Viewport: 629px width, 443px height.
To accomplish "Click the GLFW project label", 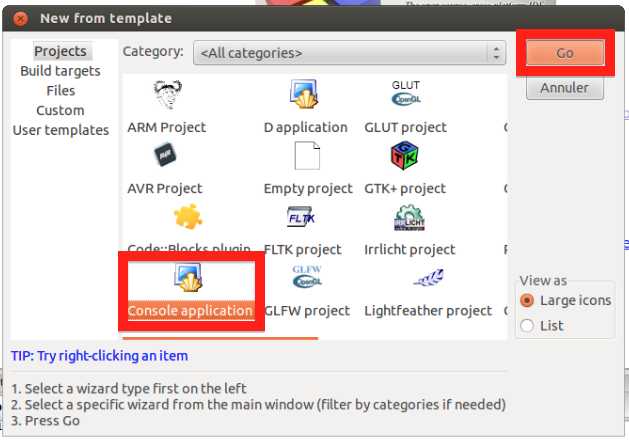I will tap(307, 311).
